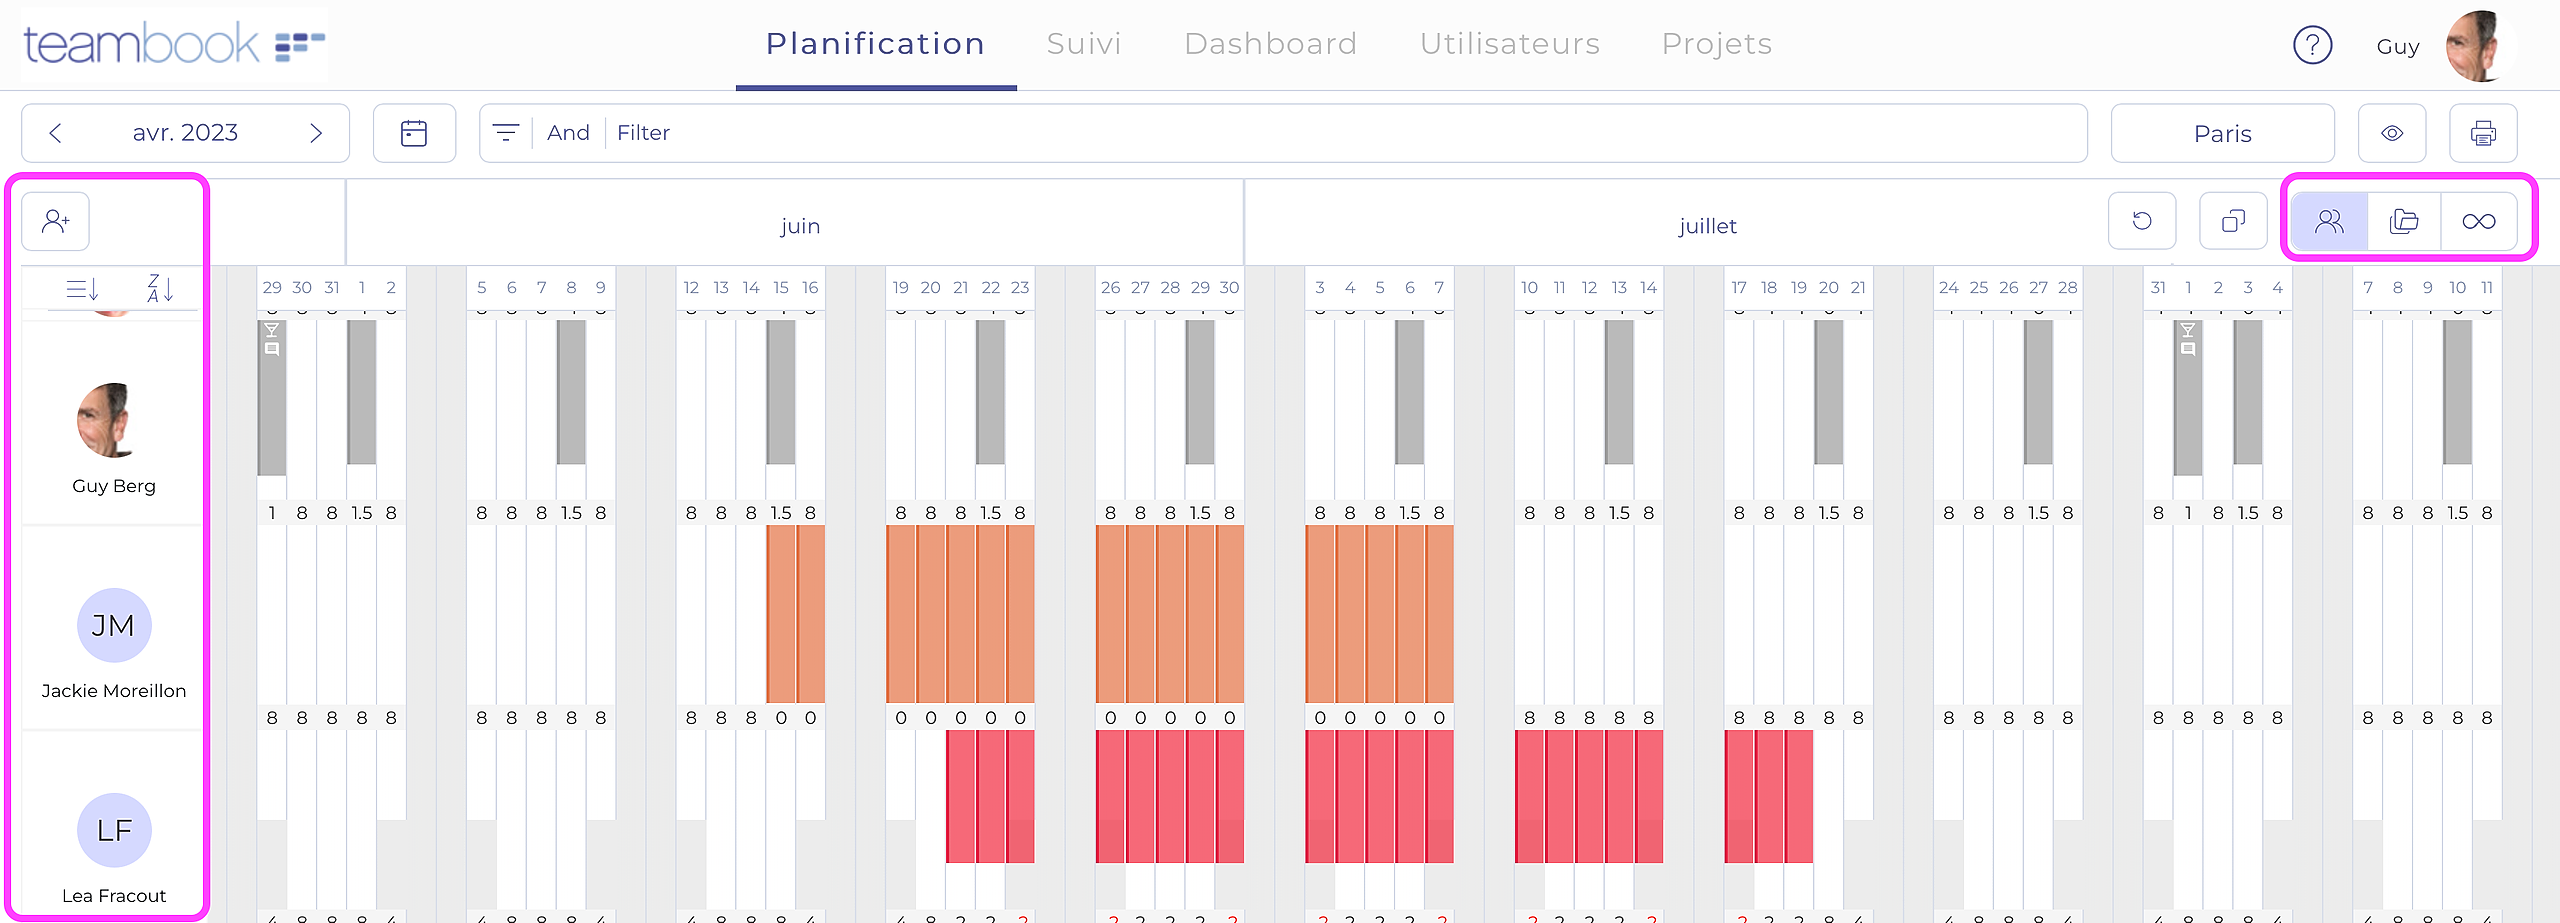Switch to the Suivi tab
This screenshot has width=2560, height=923.
(1084, 44)
